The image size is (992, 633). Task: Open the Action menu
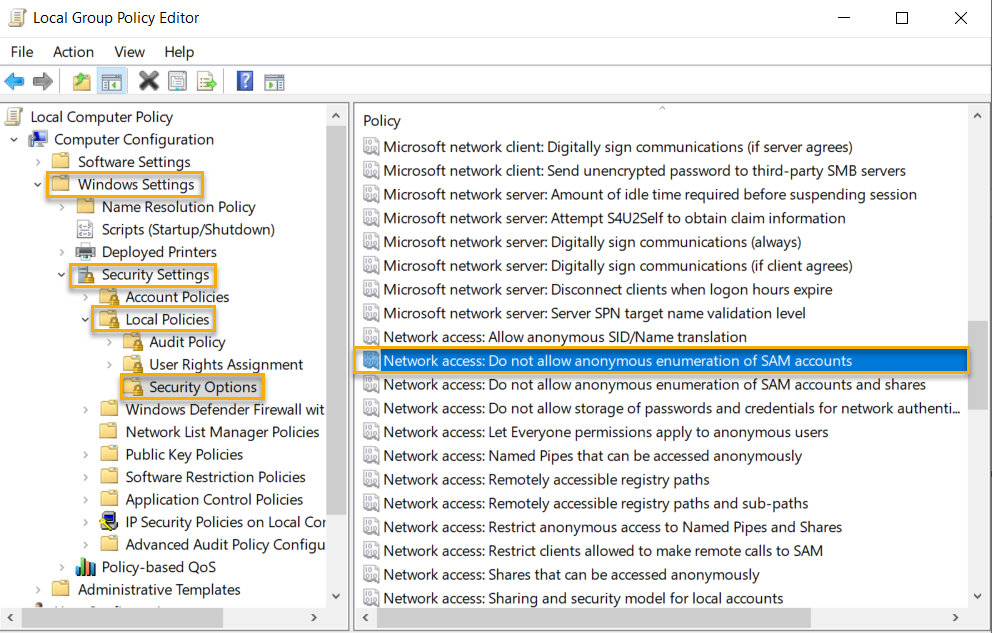[x=73, y=52]
